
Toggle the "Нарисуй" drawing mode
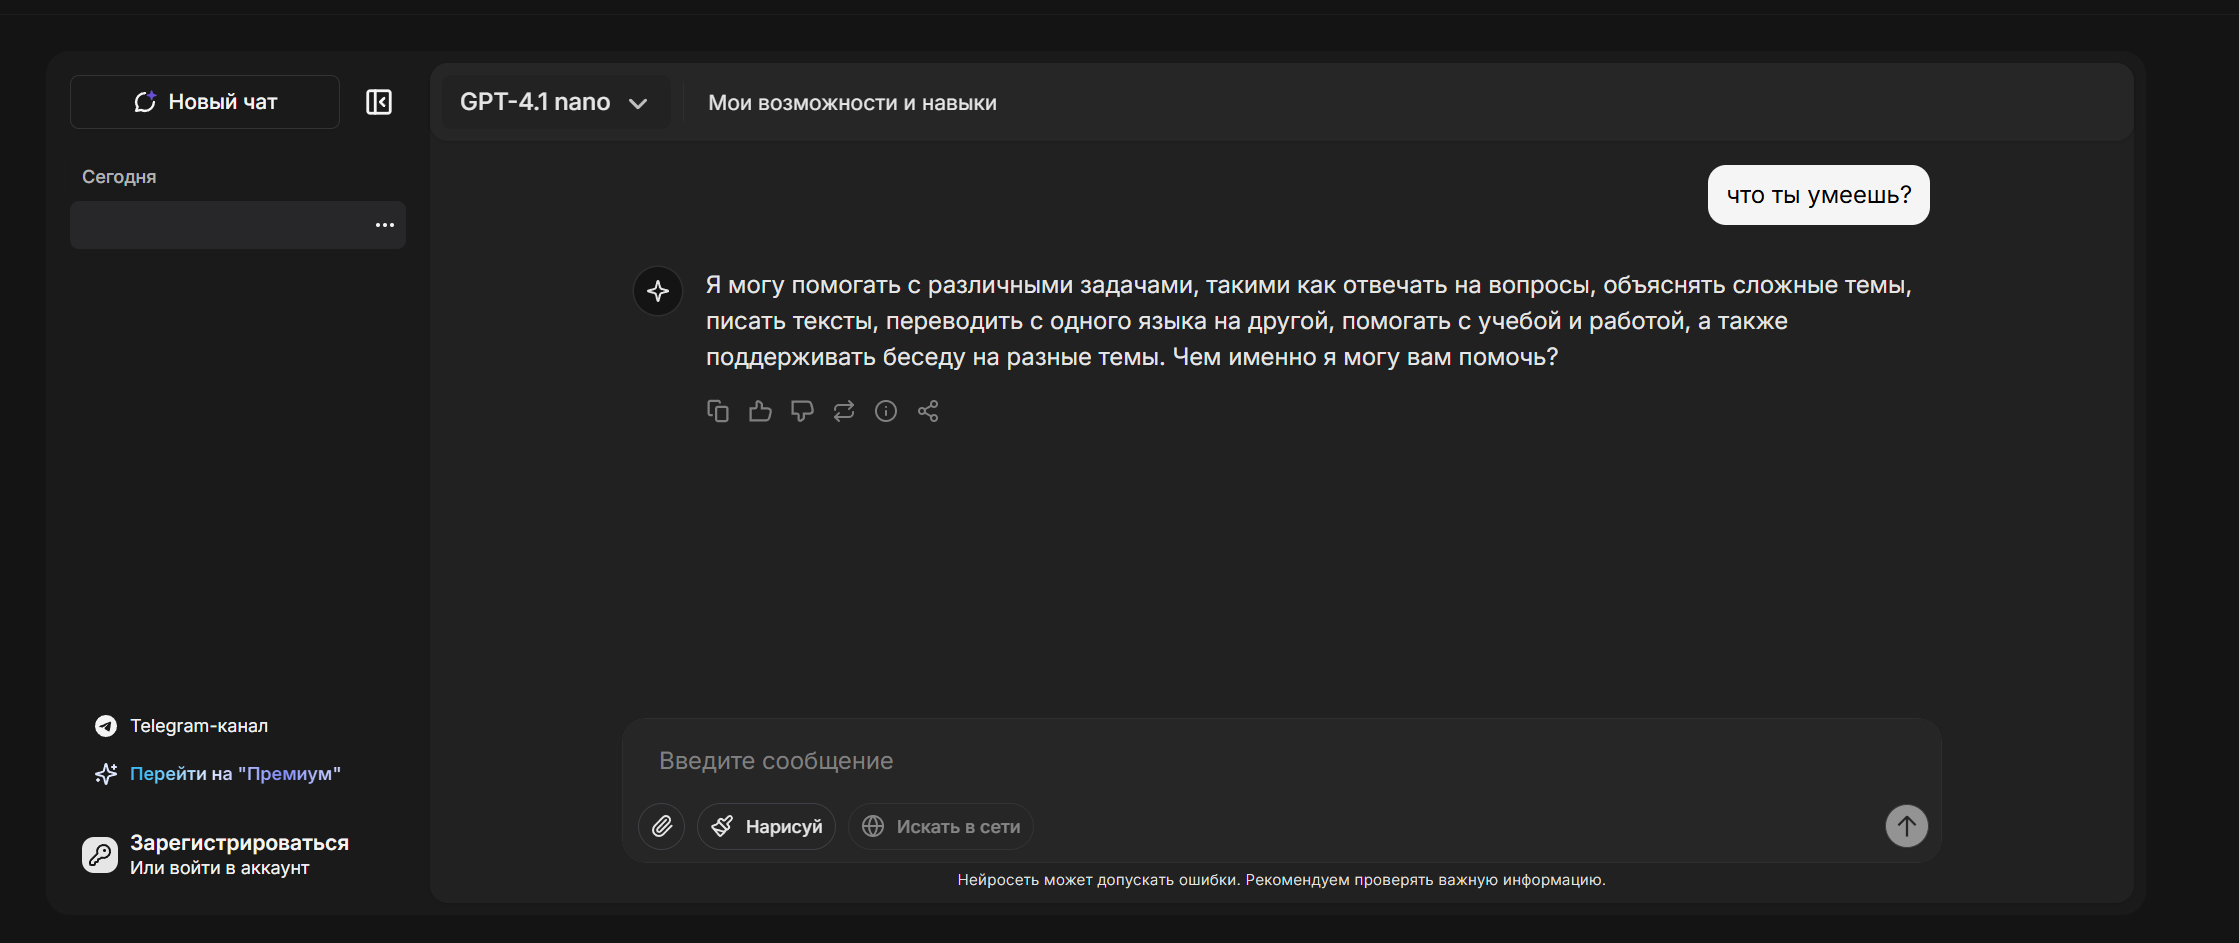coord(766,826)
